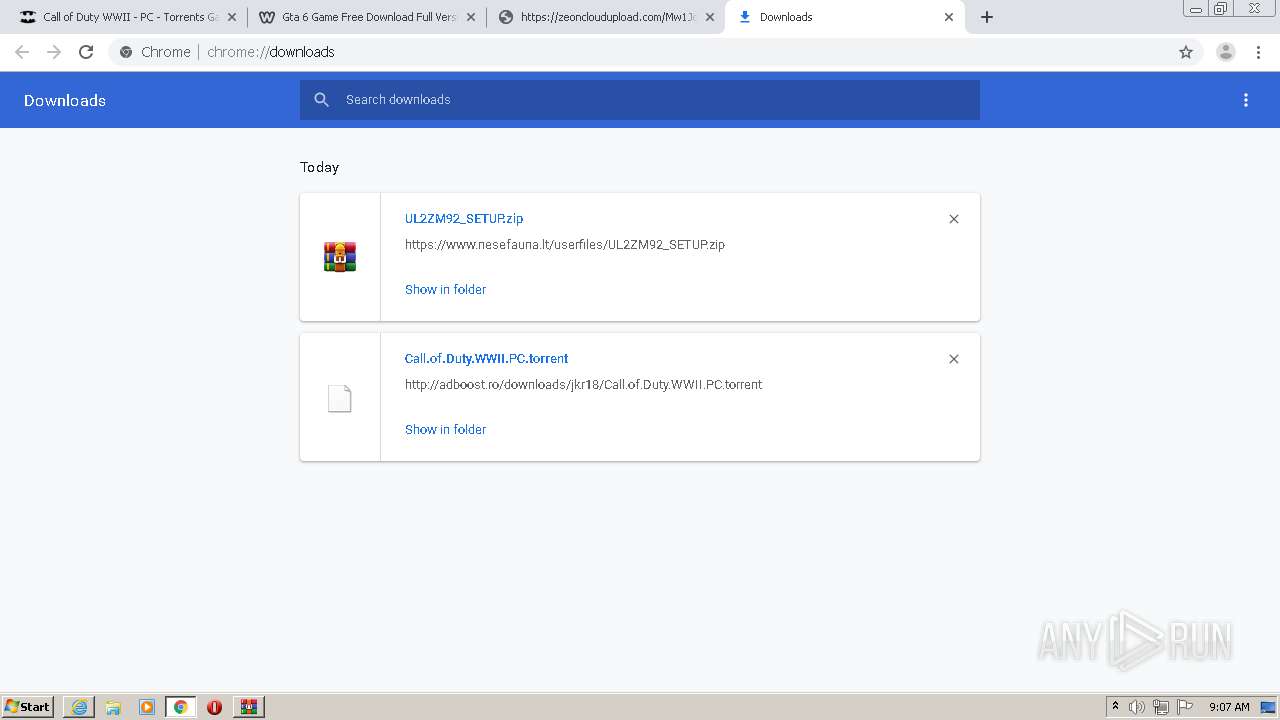
Task: Reload the downloads page
Action: tap(86, 52)
